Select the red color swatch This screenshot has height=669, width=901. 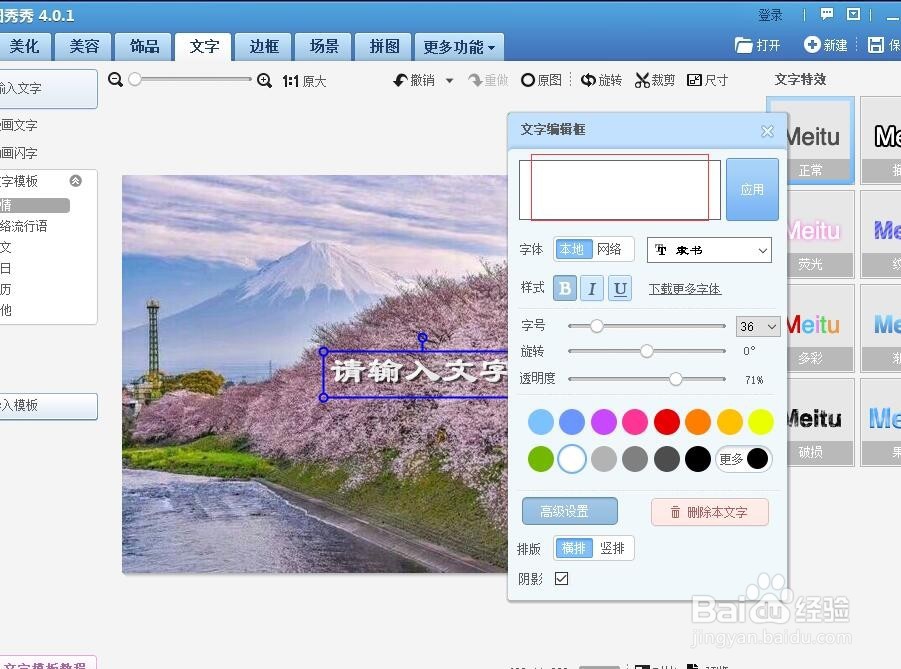click(x=666, y=422)
